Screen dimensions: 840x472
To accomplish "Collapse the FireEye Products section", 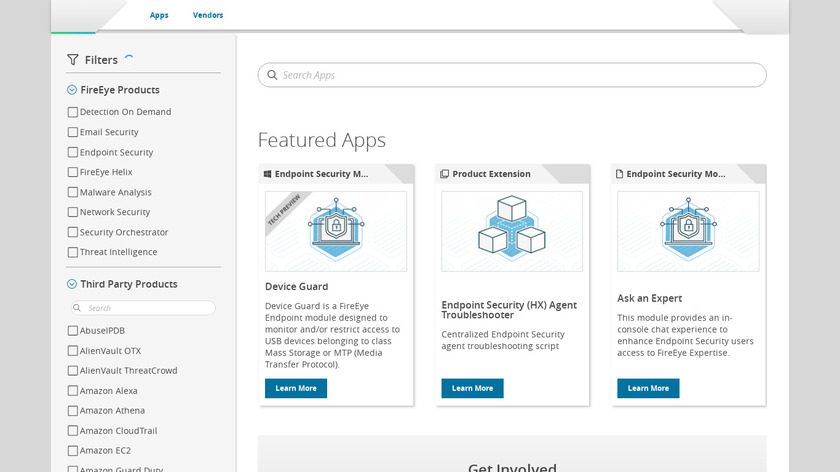I will pos(72,90).
